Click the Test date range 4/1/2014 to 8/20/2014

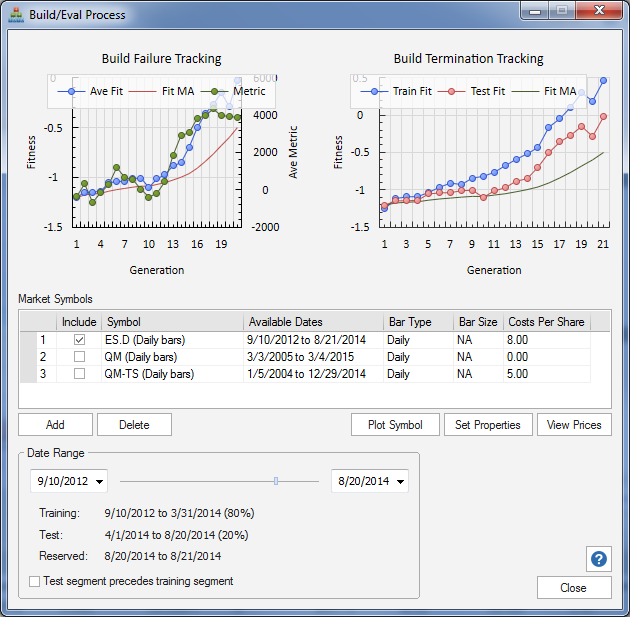click(176, 535)
